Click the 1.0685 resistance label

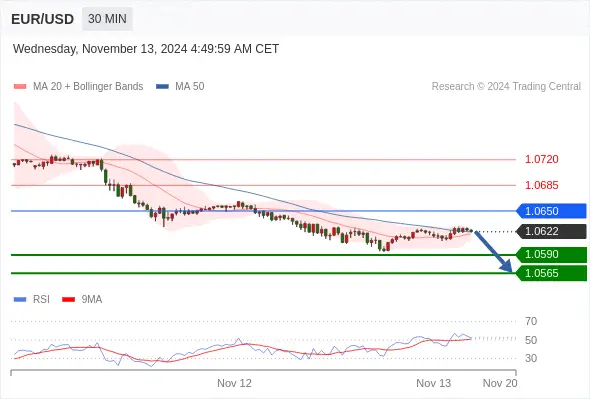542,185
